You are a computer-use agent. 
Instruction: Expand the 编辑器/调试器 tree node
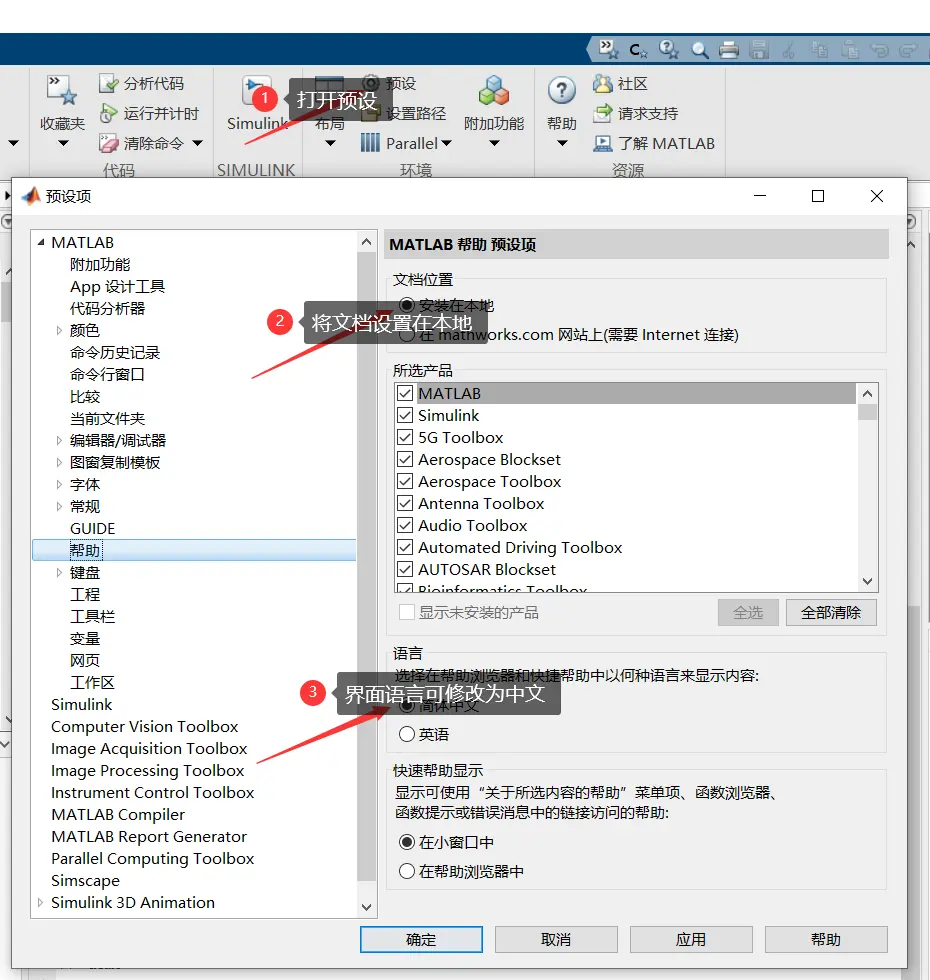(59, 440)
